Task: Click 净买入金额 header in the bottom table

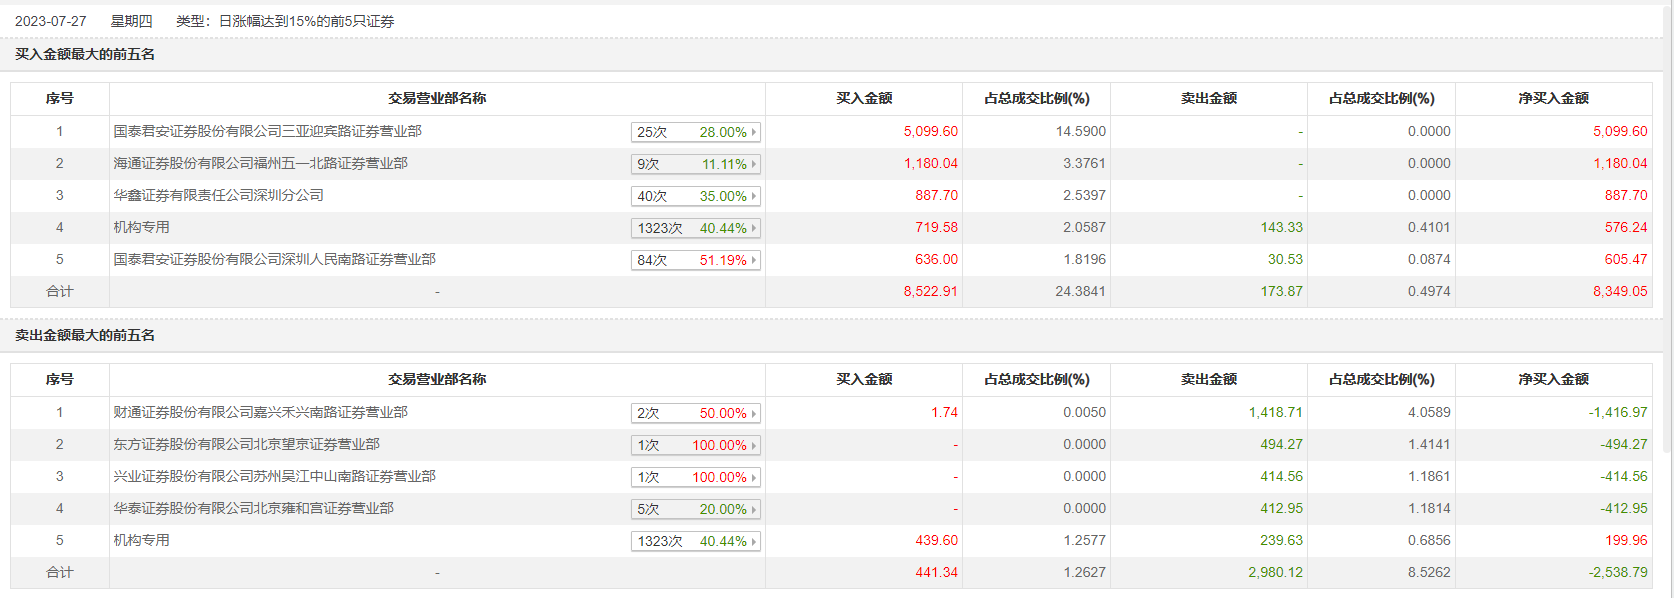Action: (1553, 379)
